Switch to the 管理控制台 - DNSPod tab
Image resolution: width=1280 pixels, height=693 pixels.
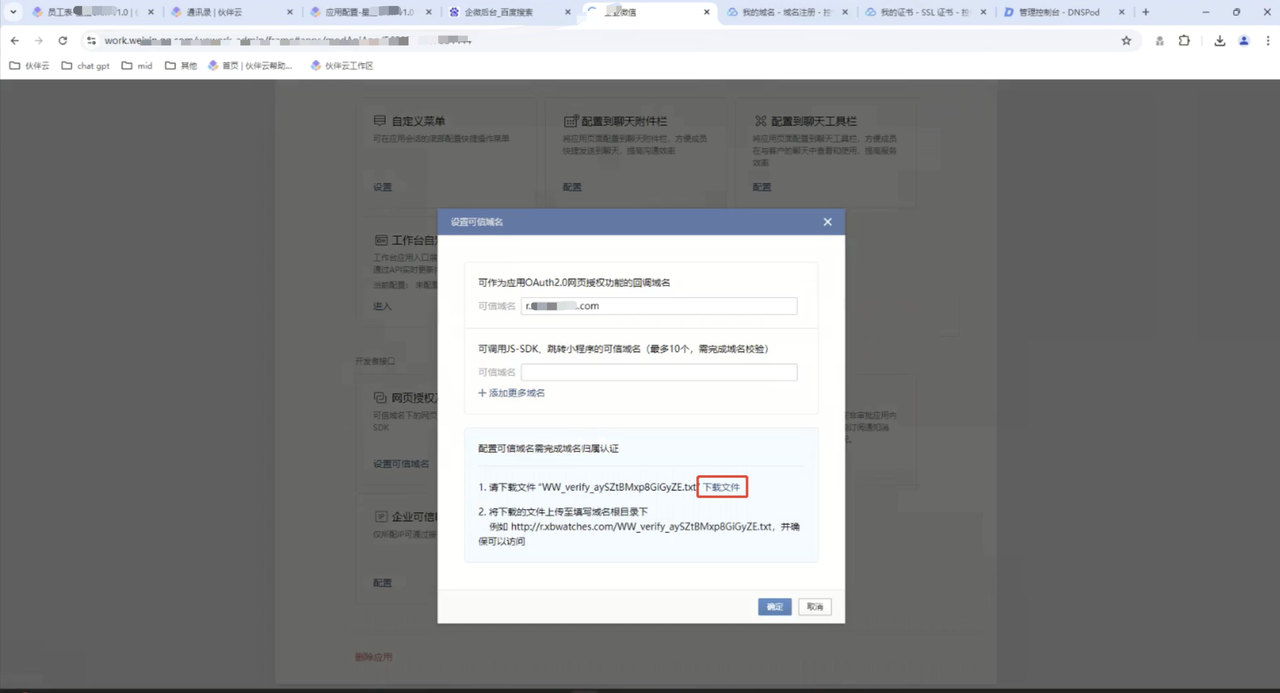(x=1058, y=12)
